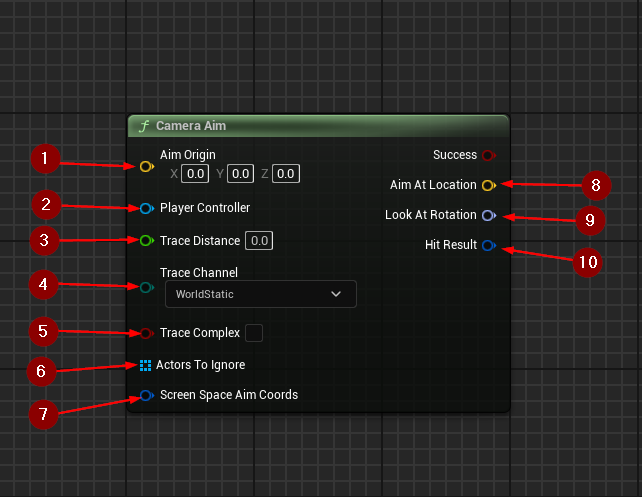Click the Actors To Ignore array pin
The image size is (642, 497).
coord(146,365)
